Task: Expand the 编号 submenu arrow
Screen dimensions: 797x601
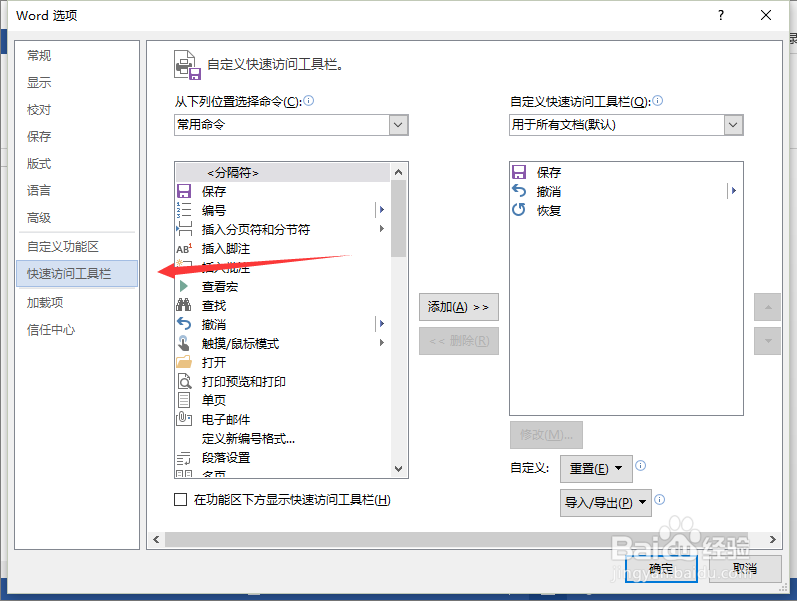Action: [382, 209]
